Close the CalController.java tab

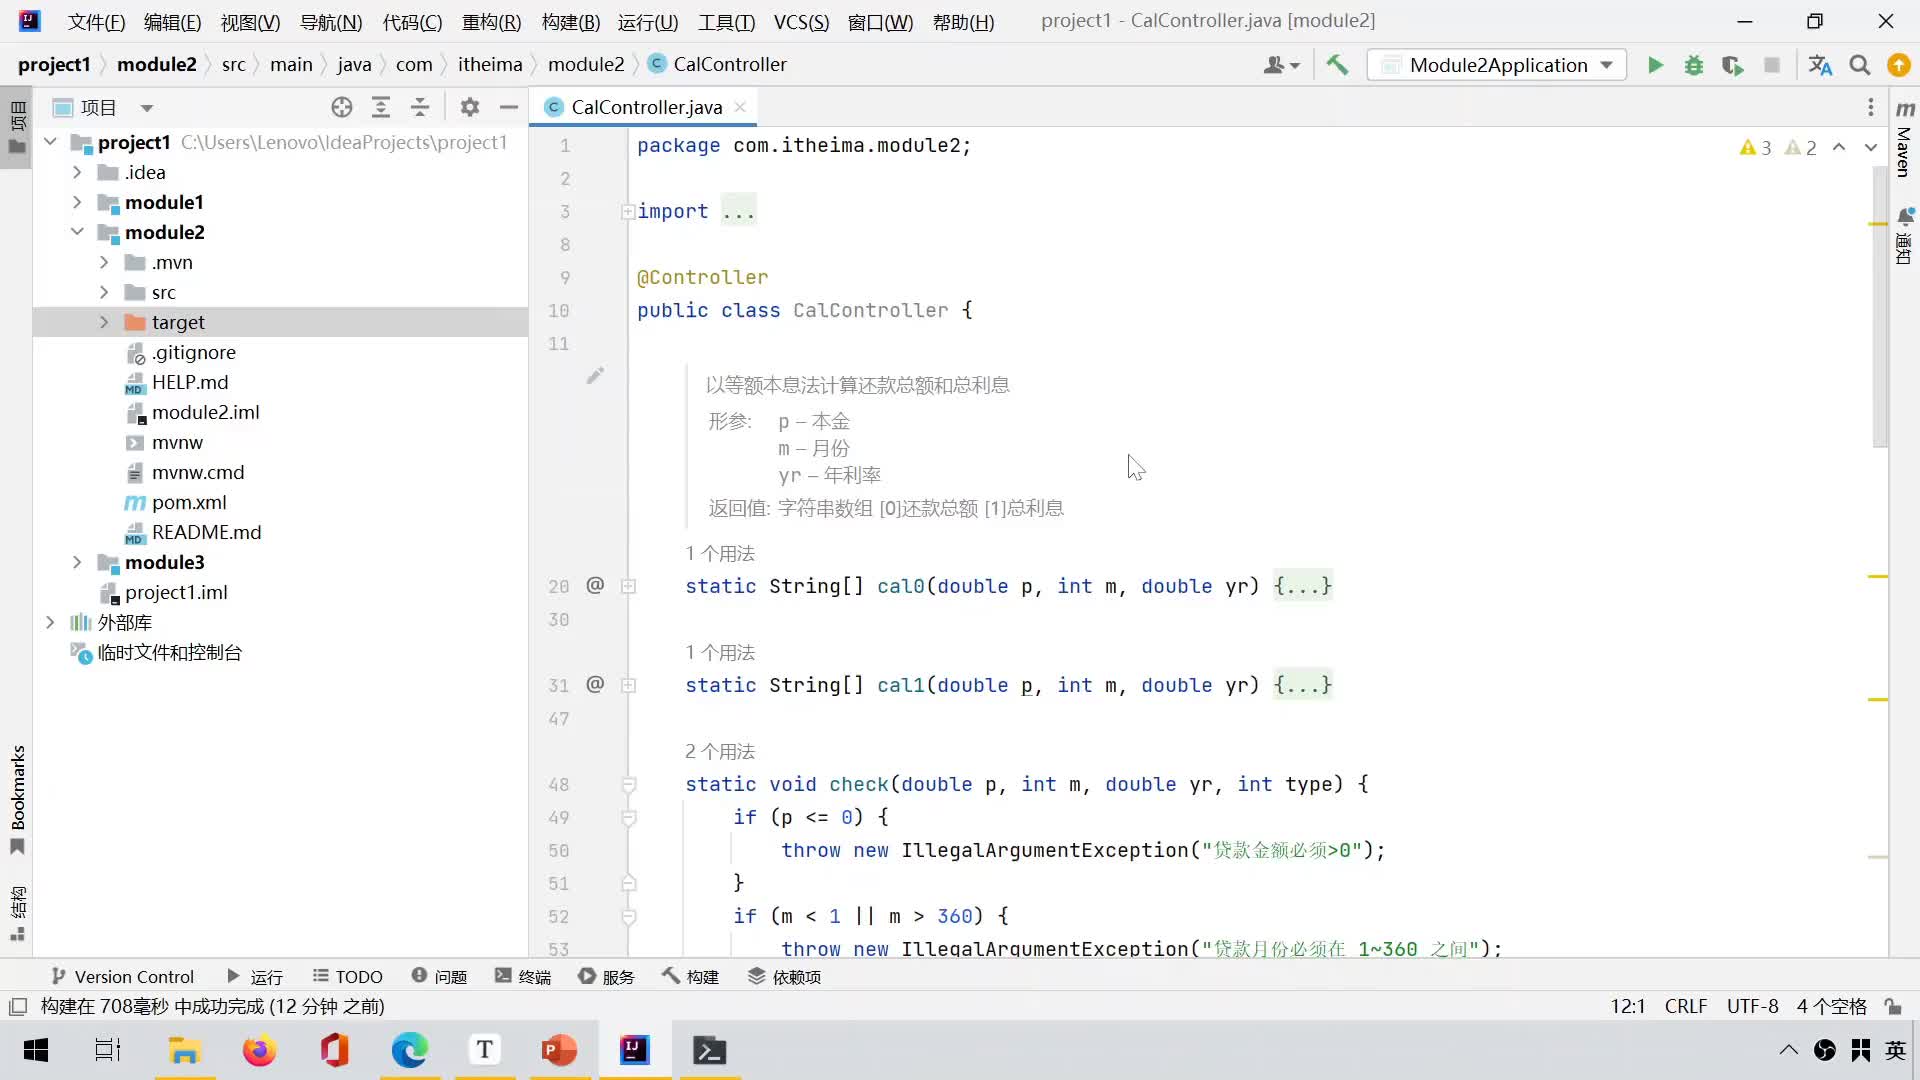point(740,107)
